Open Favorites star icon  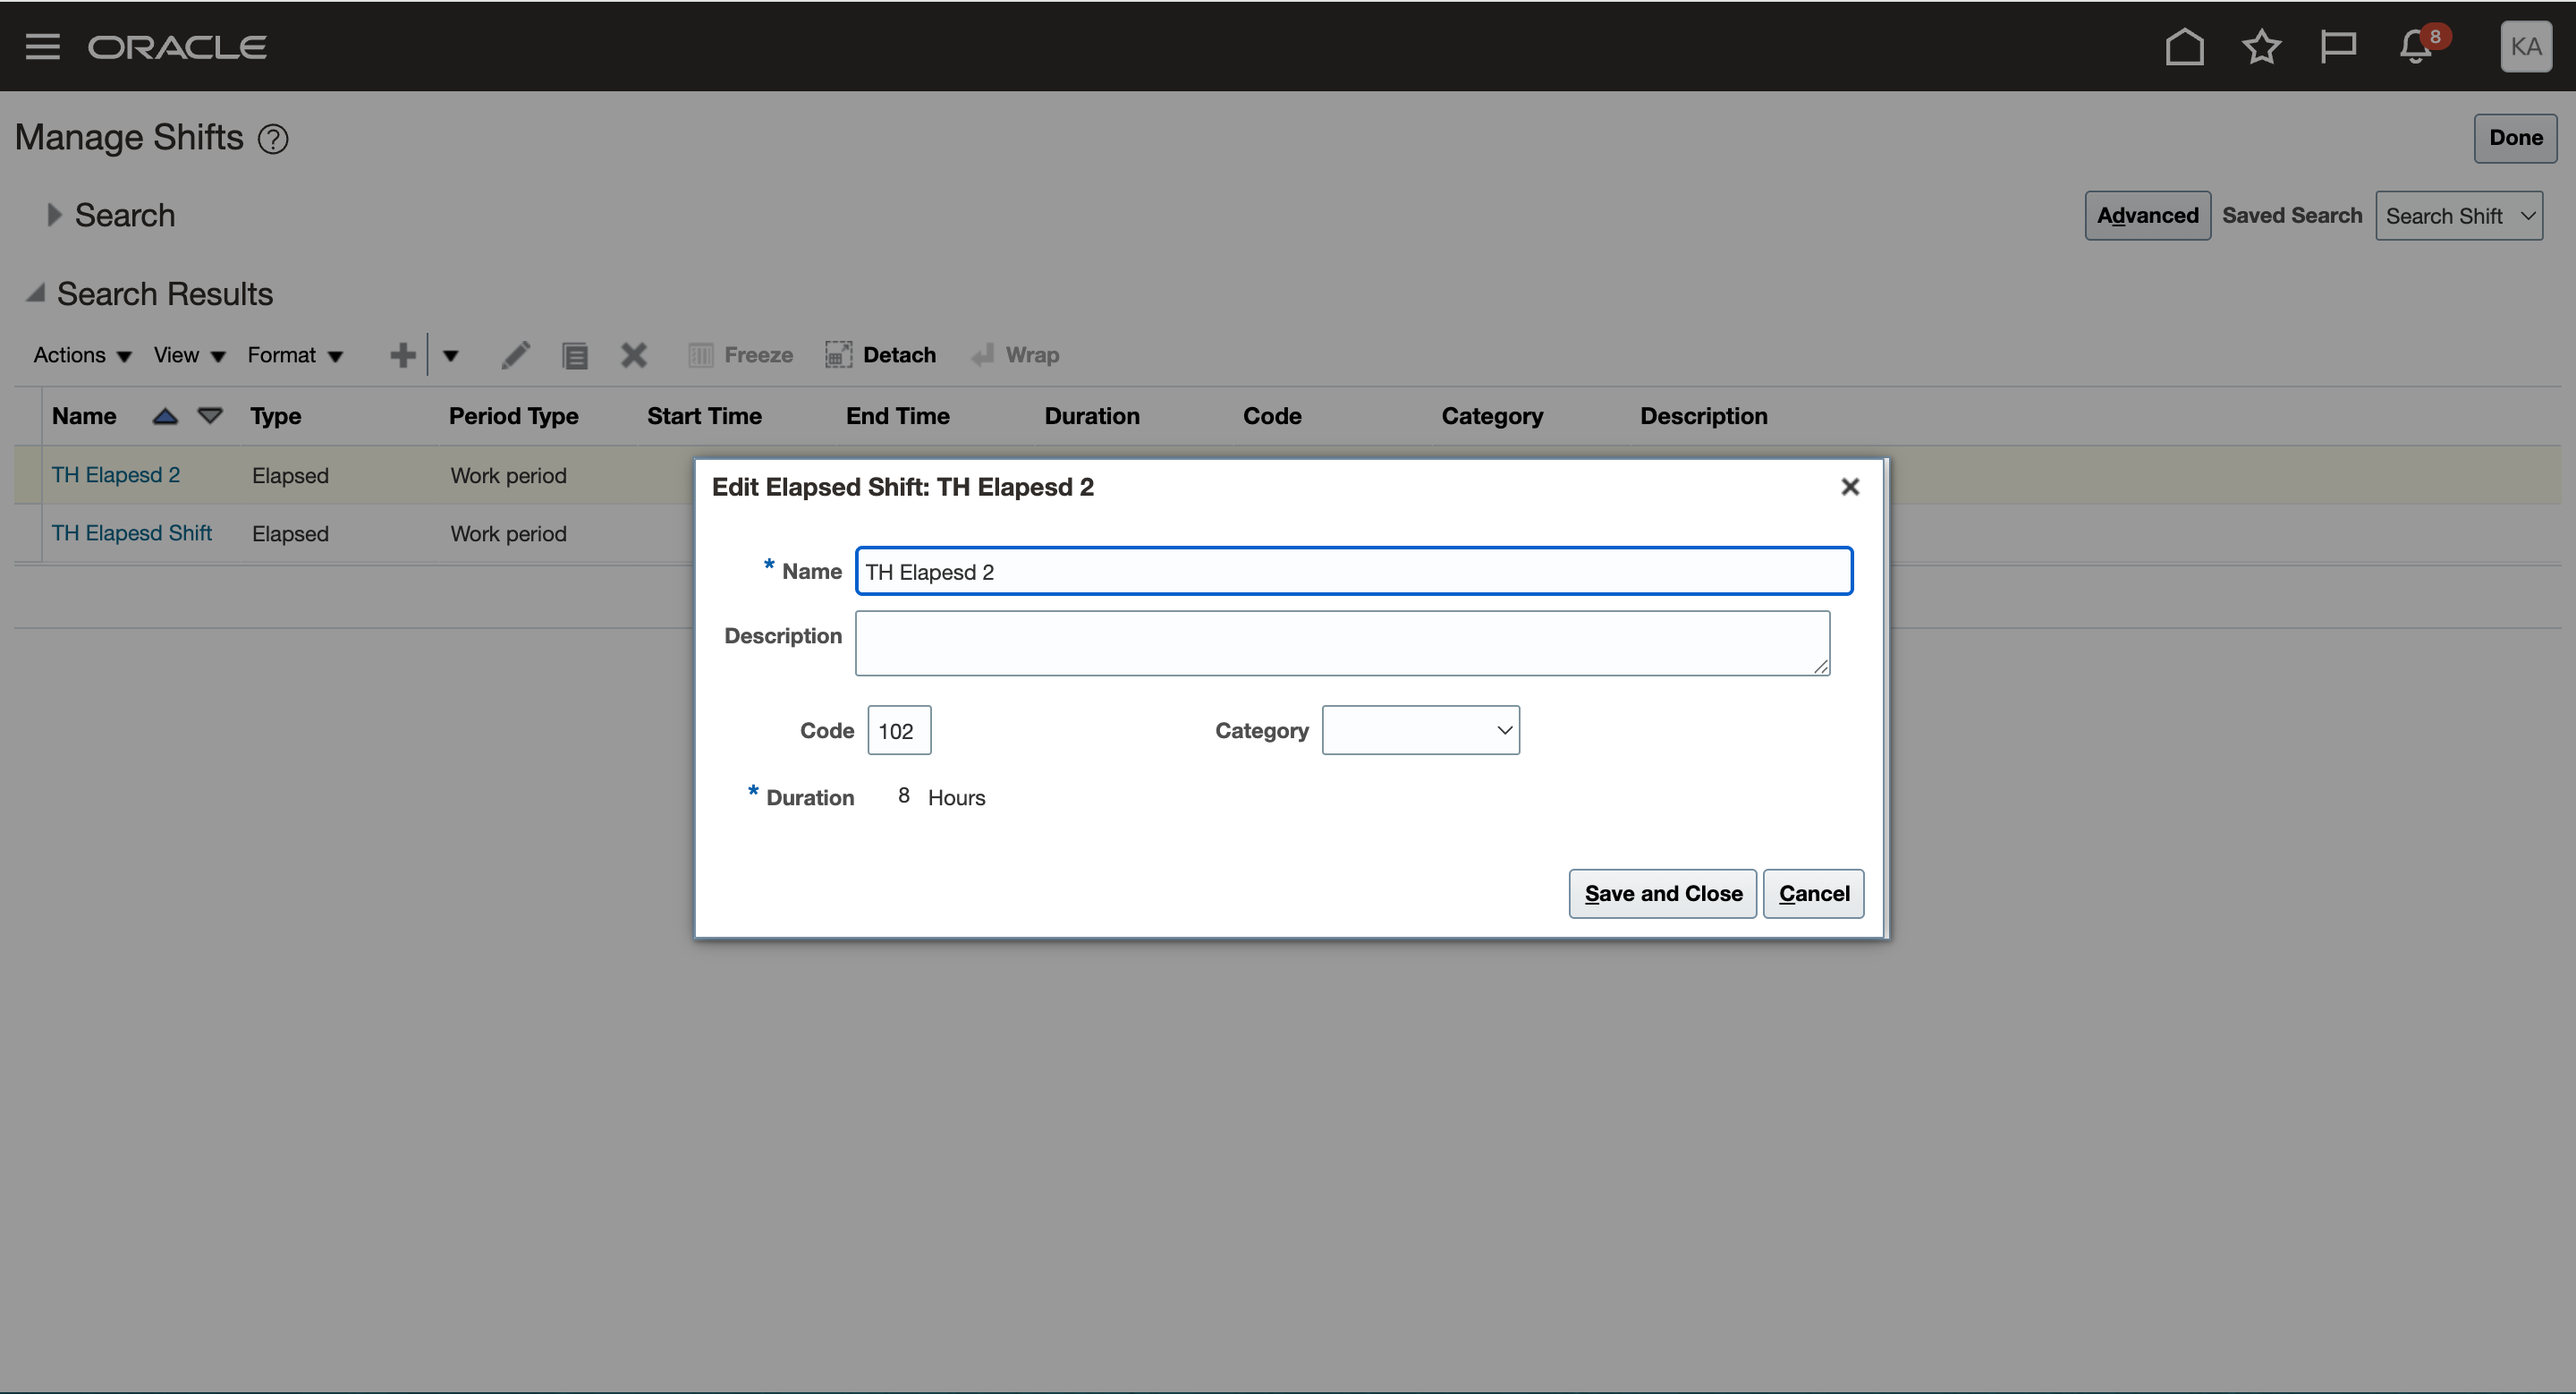click(x=2261, y=47)
